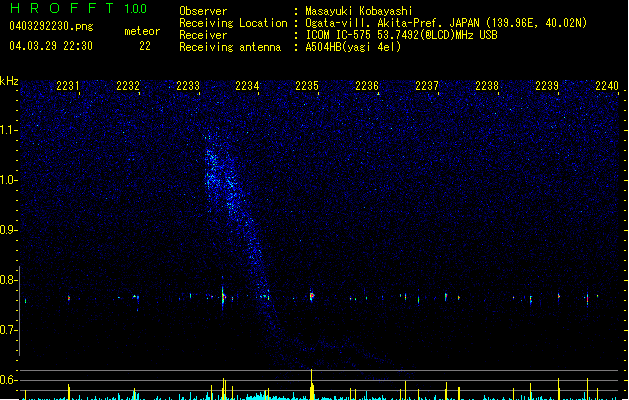Image resolution: width=629 pixels, height=400 pixels.
Task: Click the Receiver field label
Action: (203, 35)
